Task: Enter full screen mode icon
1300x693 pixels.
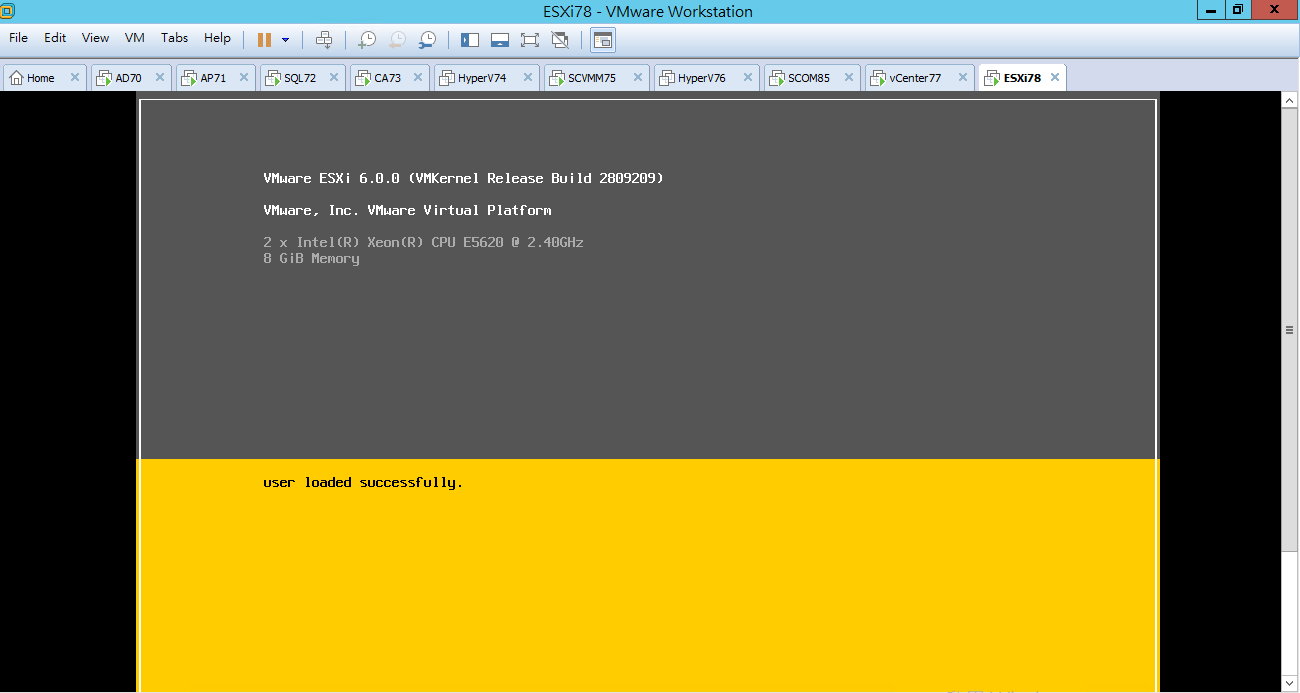Action: 530,40
